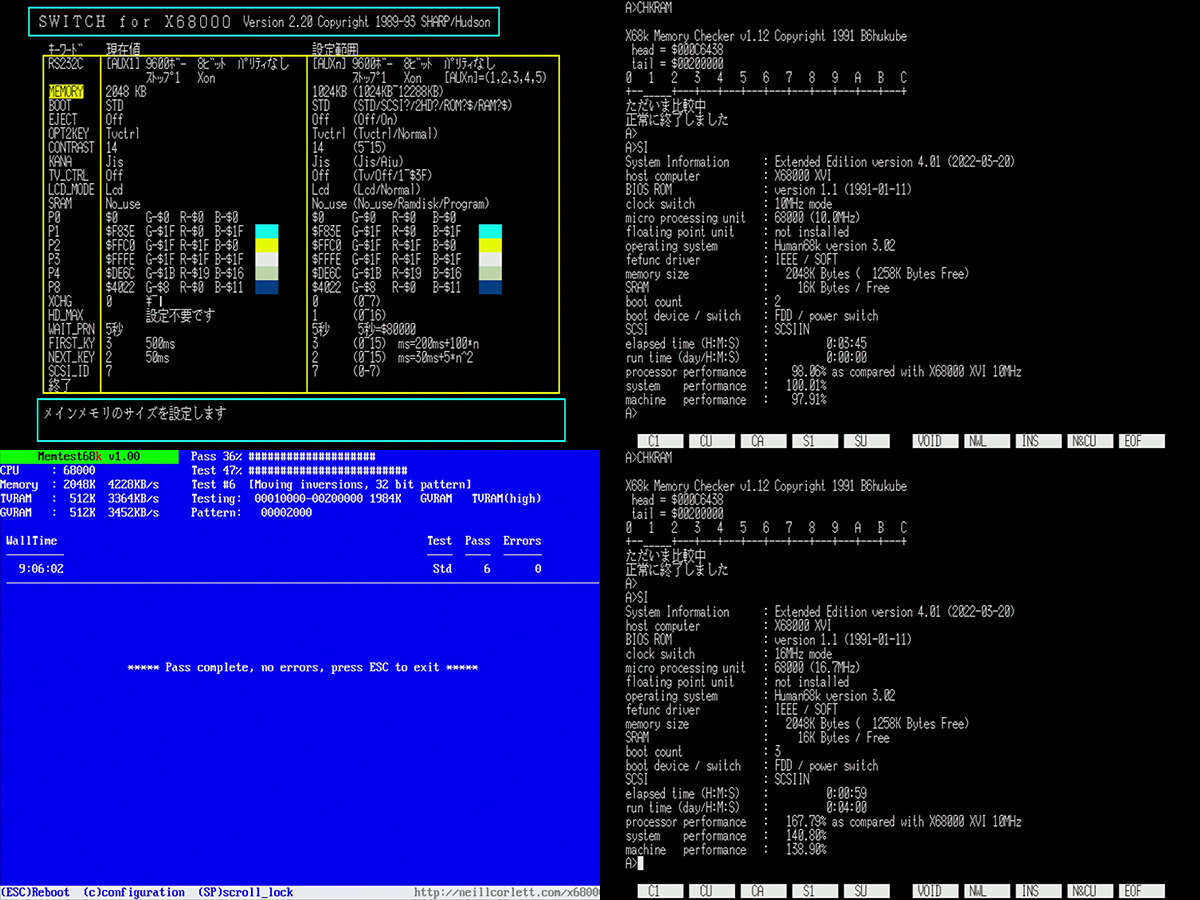Image resolution: width=1200 pixels, height=900 pixels.
Task: Select the XCHG keyword entry
Action: click(x=60, y=301)
